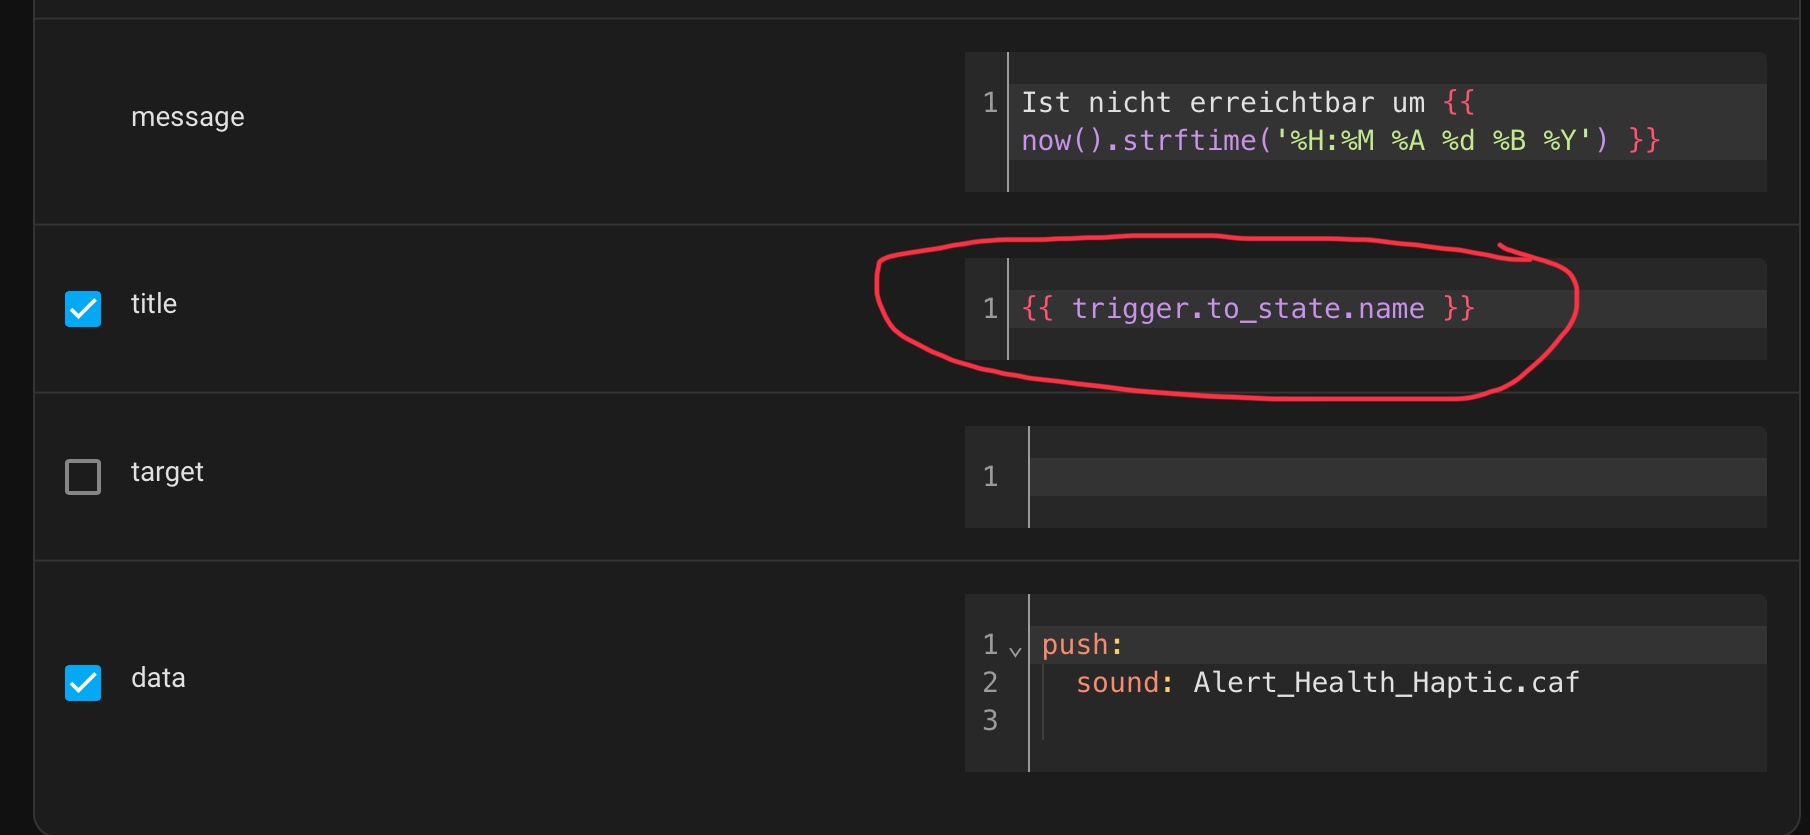Click the "Ist nicht erreichtbar" message text
This screenshot has height=835, width=1810.
coord(1197,103)
